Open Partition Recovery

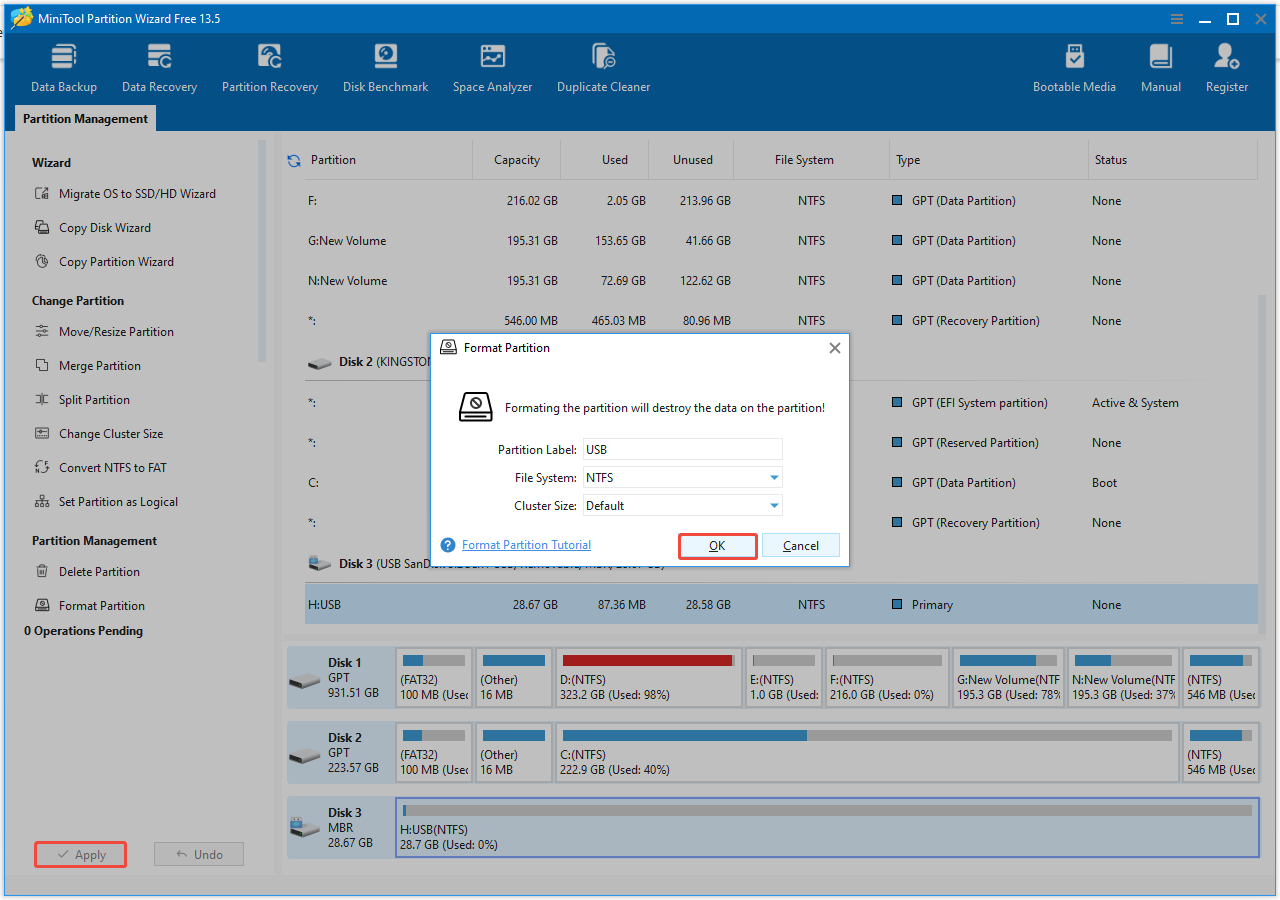269,66
